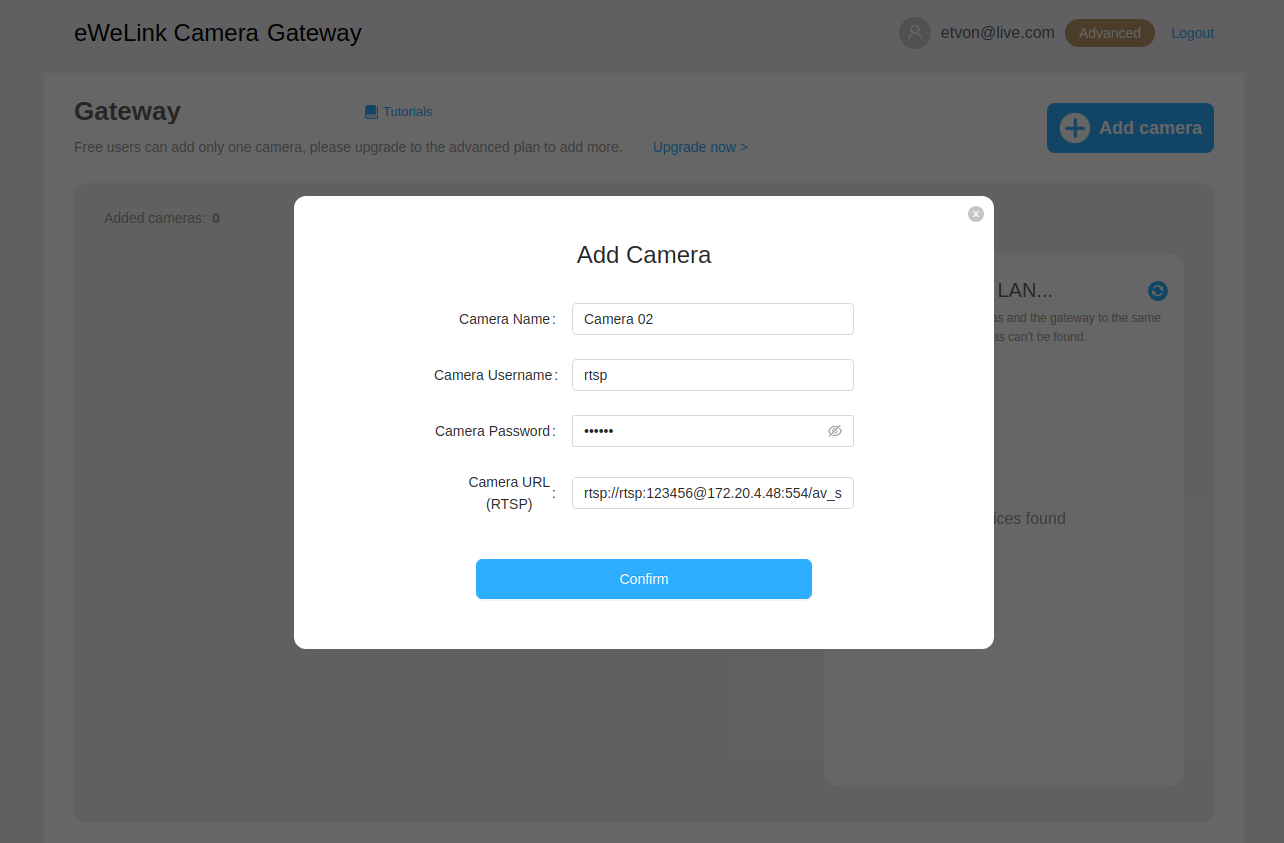
Task: Open the Upgrade now link
Action: coord(700,147)
